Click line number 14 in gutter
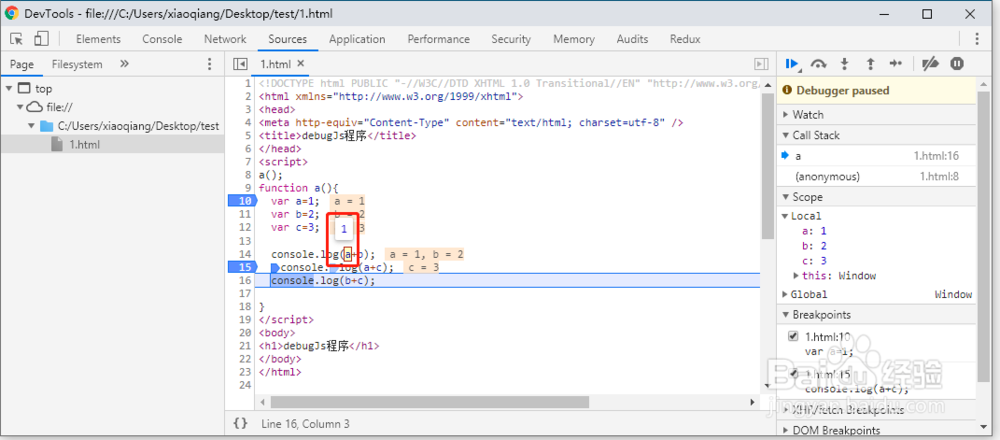1000x440 pixels. (246, 254)
